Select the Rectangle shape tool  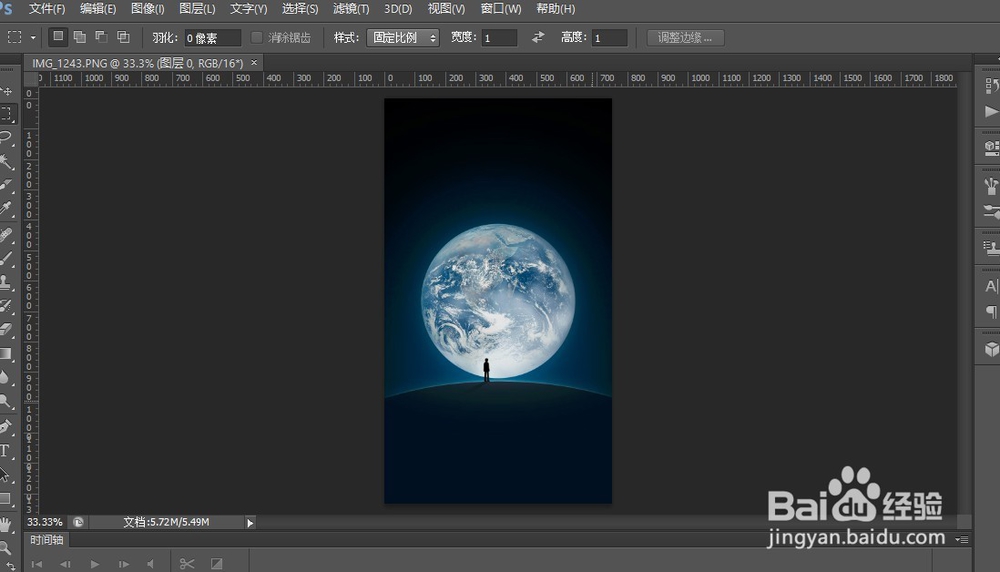[x=5, y=499]
